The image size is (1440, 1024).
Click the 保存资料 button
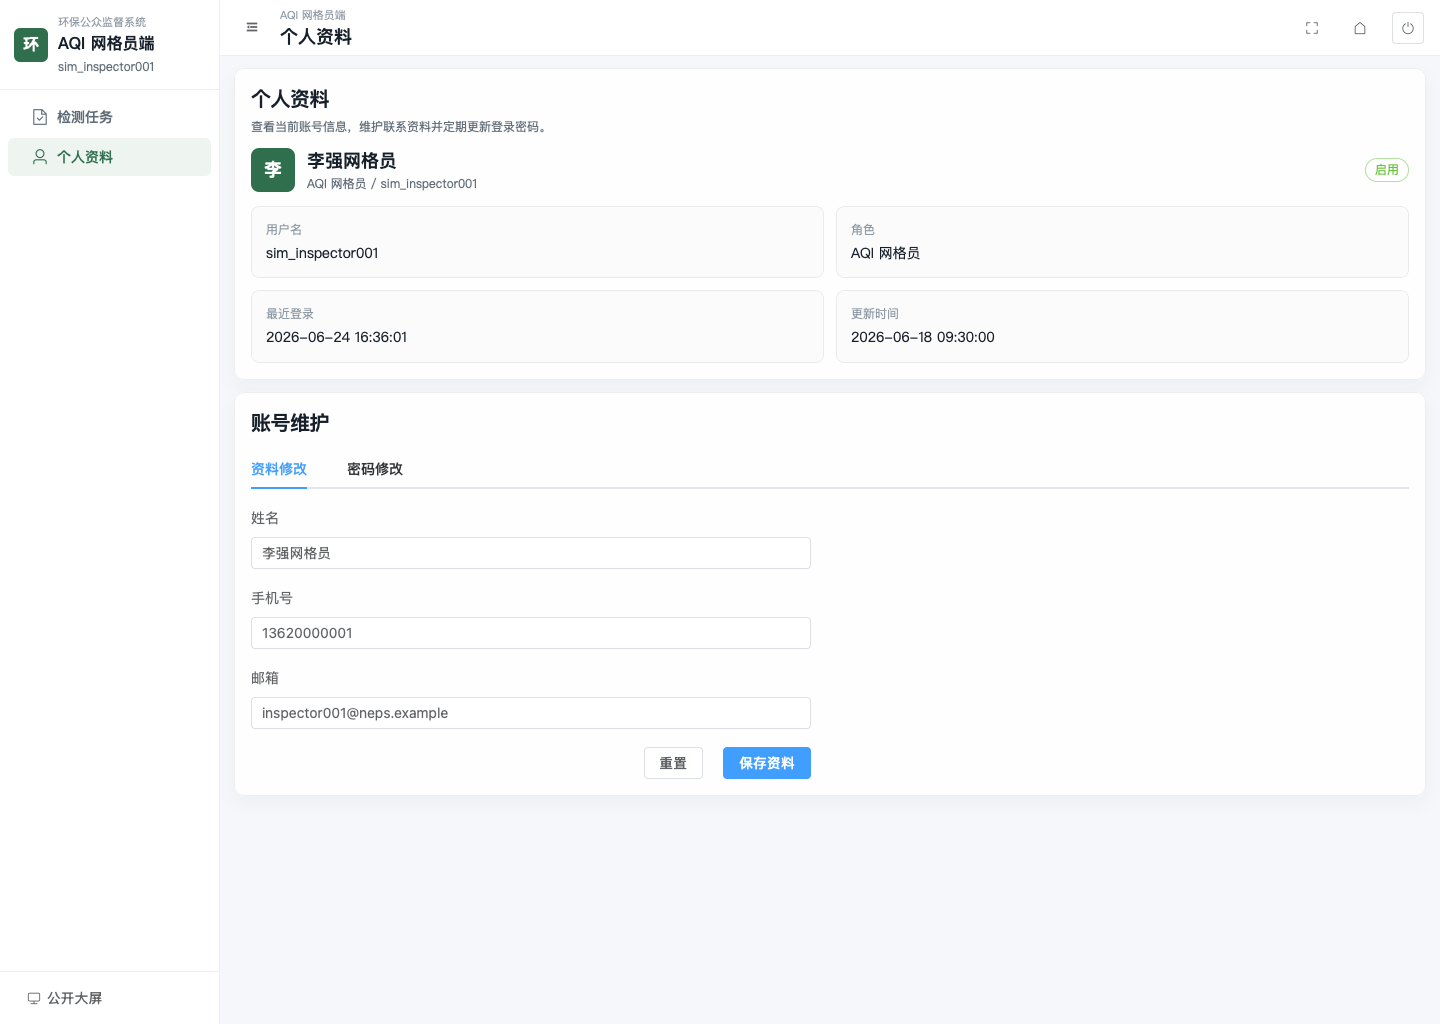coord(767,763)
